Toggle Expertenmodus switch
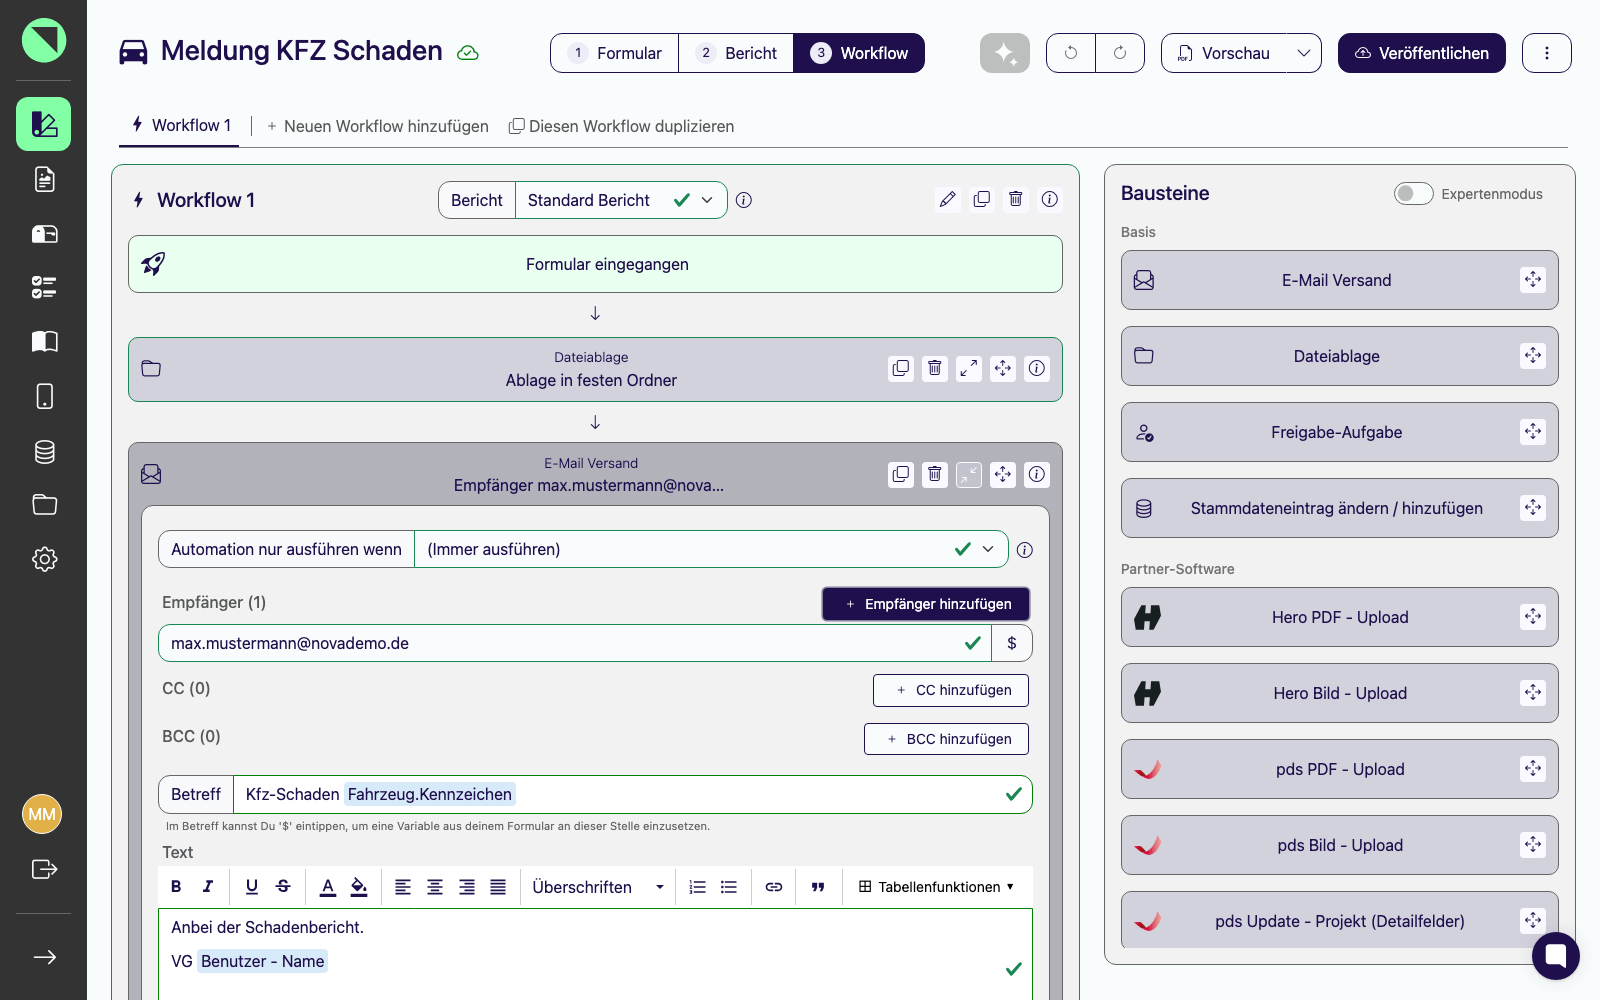The width and height of the screenshot is (1600, 1000). [1414, 194]
